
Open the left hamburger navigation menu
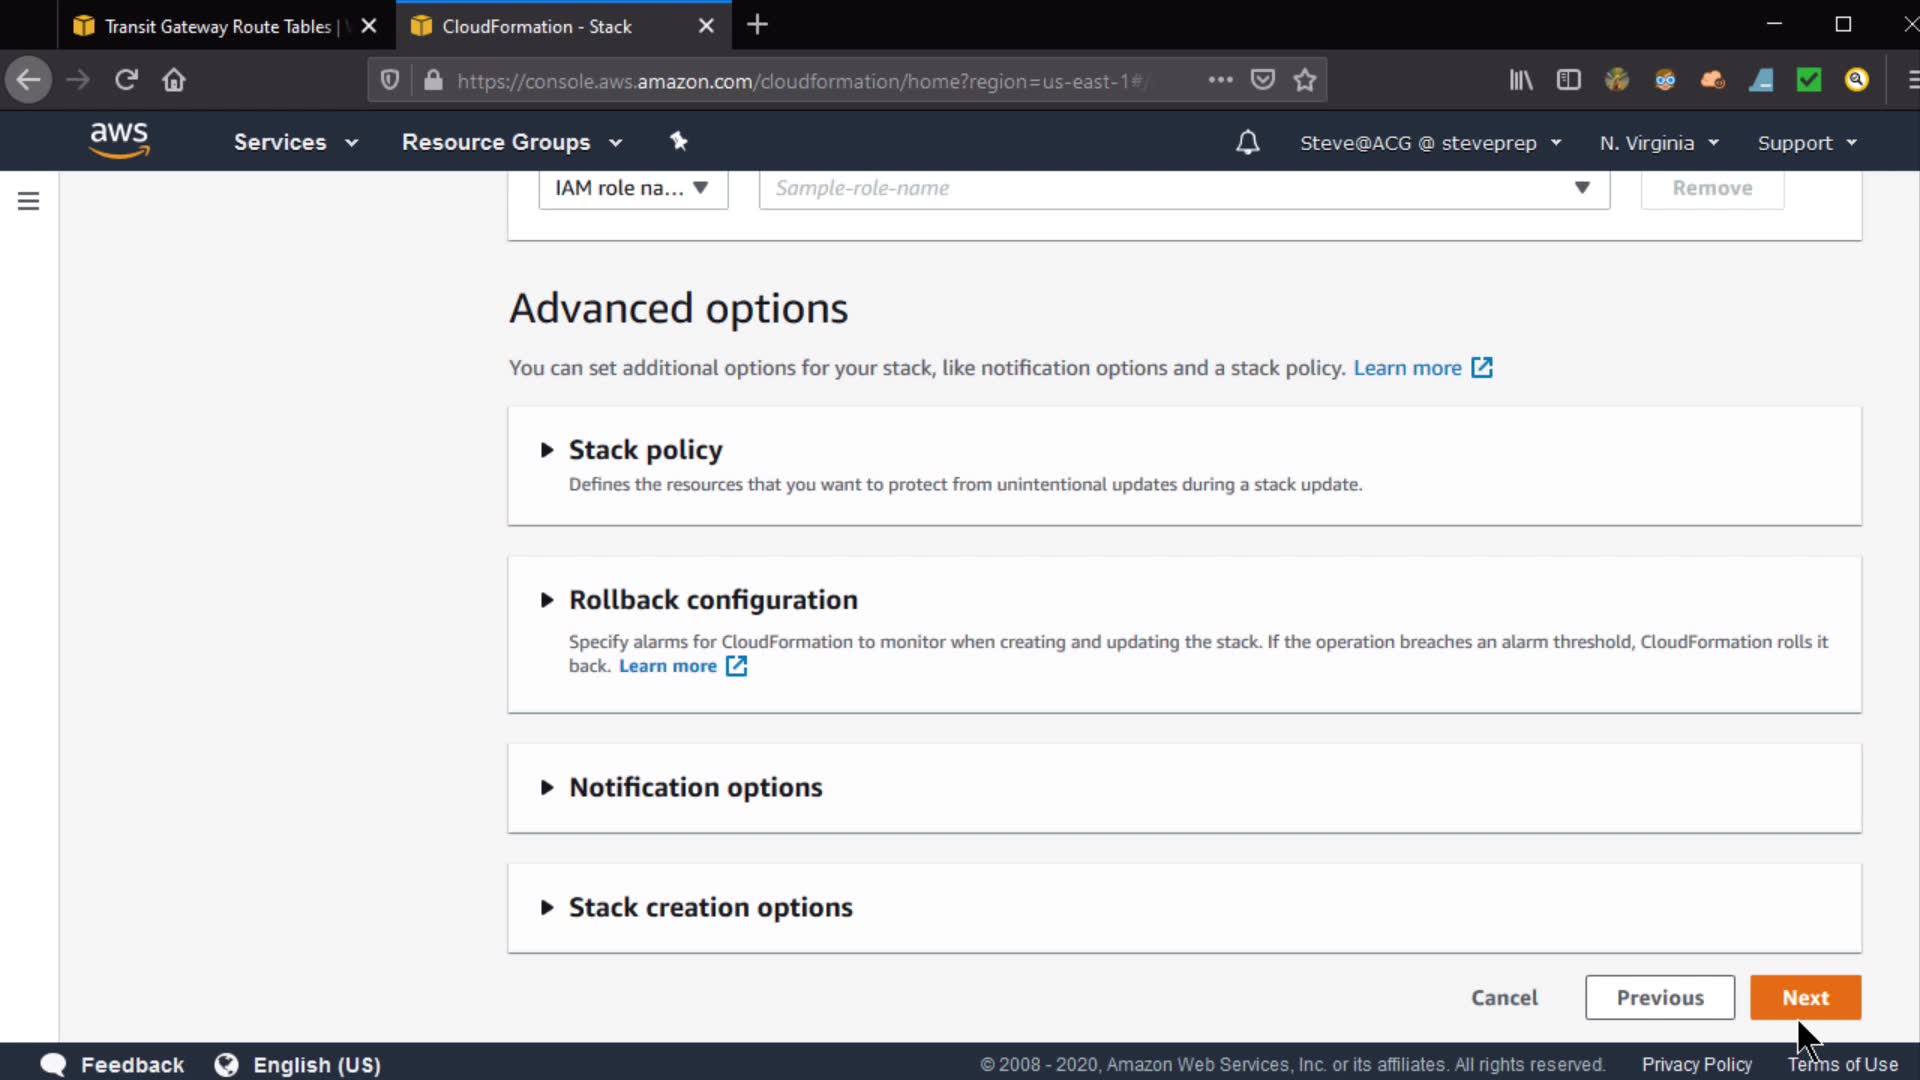click(28, 201)
